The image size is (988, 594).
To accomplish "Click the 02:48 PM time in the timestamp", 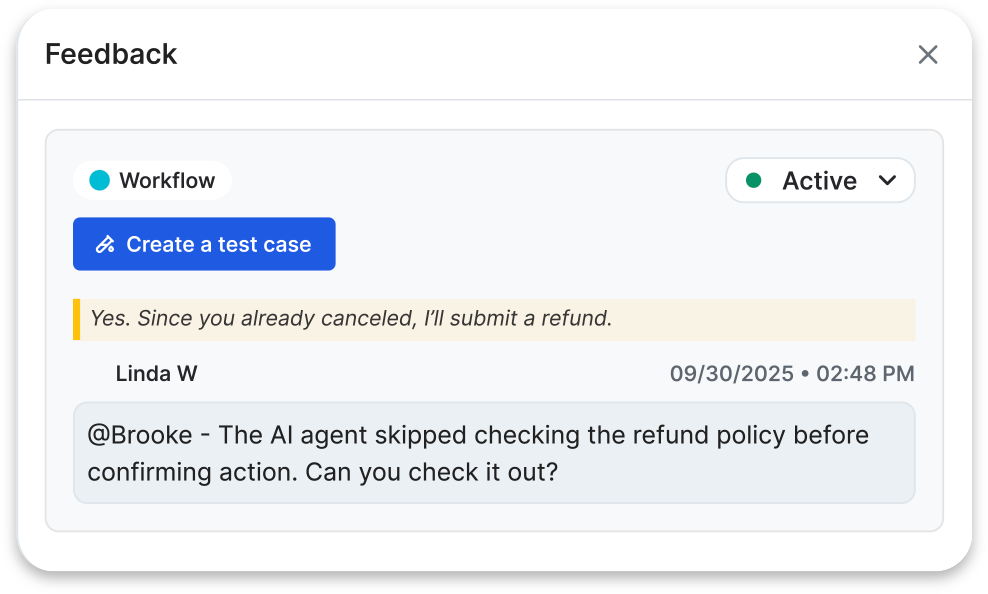I will click(865, 374).
